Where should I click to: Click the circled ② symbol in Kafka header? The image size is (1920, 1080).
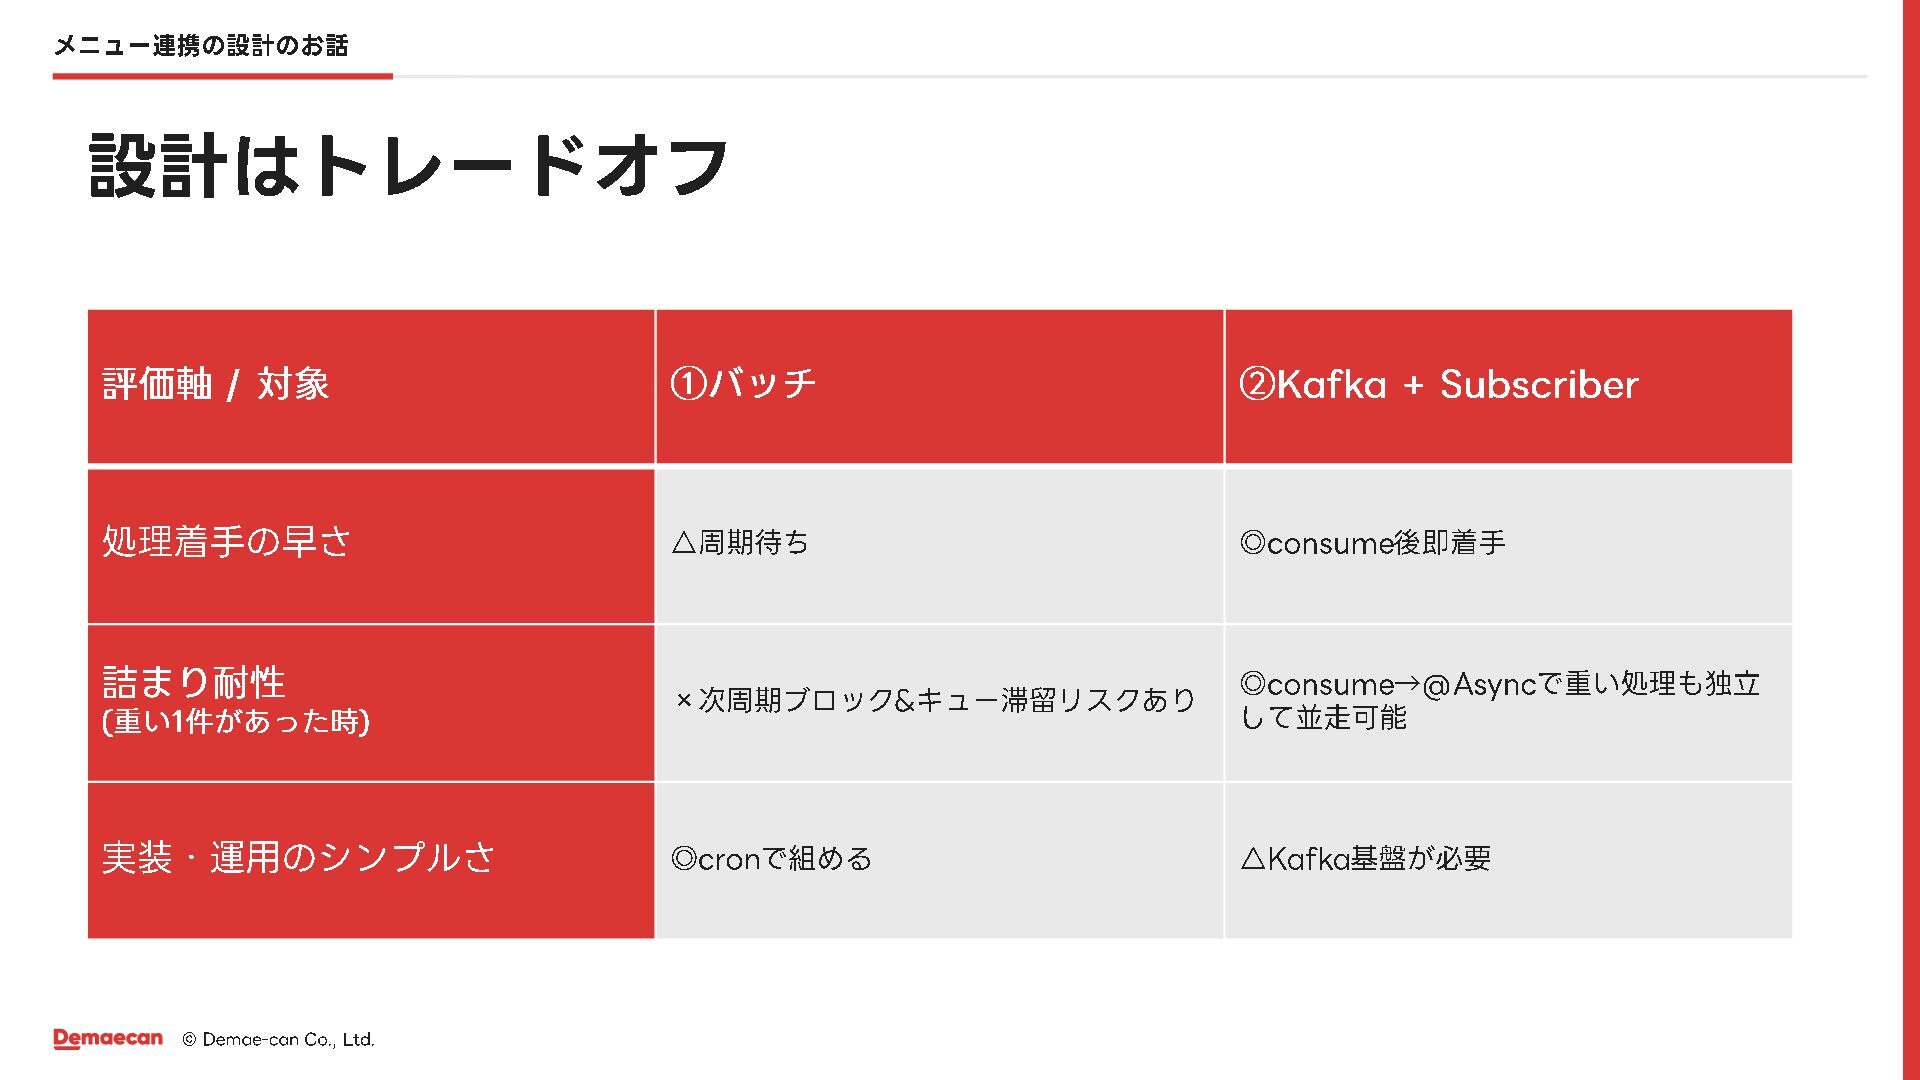(x=1257, y=384)
